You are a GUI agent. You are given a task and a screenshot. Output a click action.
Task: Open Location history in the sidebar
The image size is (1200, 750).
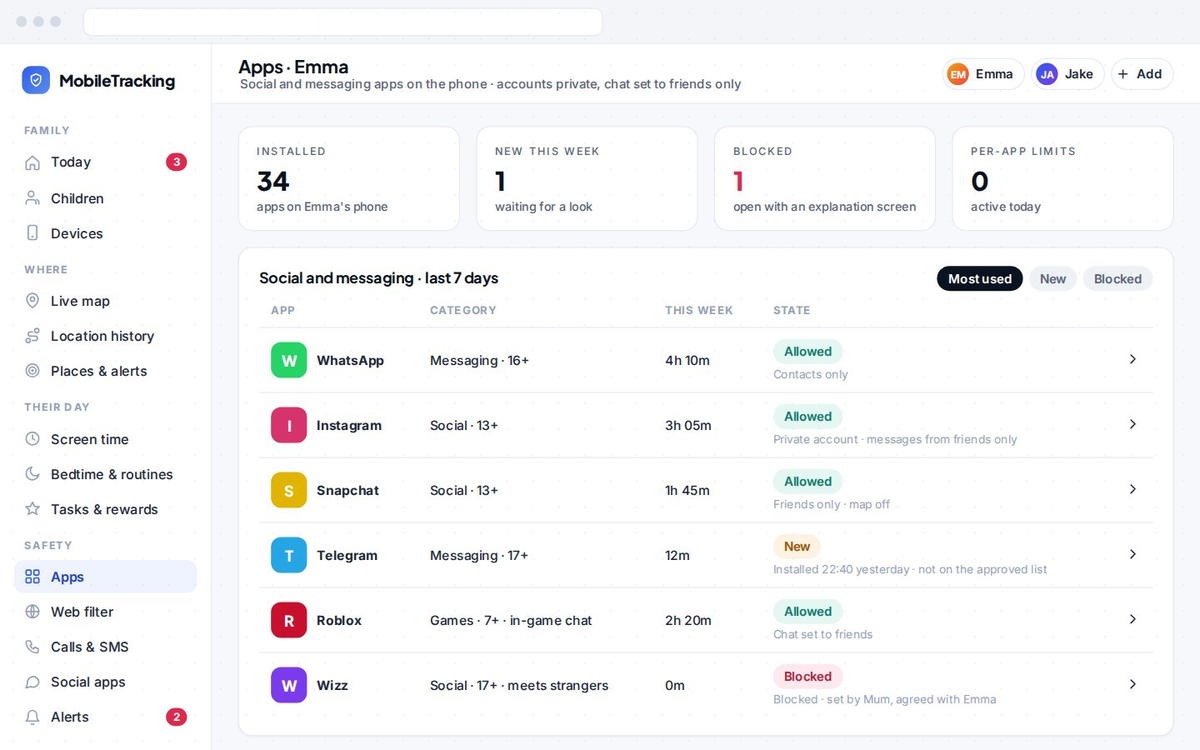105,336
